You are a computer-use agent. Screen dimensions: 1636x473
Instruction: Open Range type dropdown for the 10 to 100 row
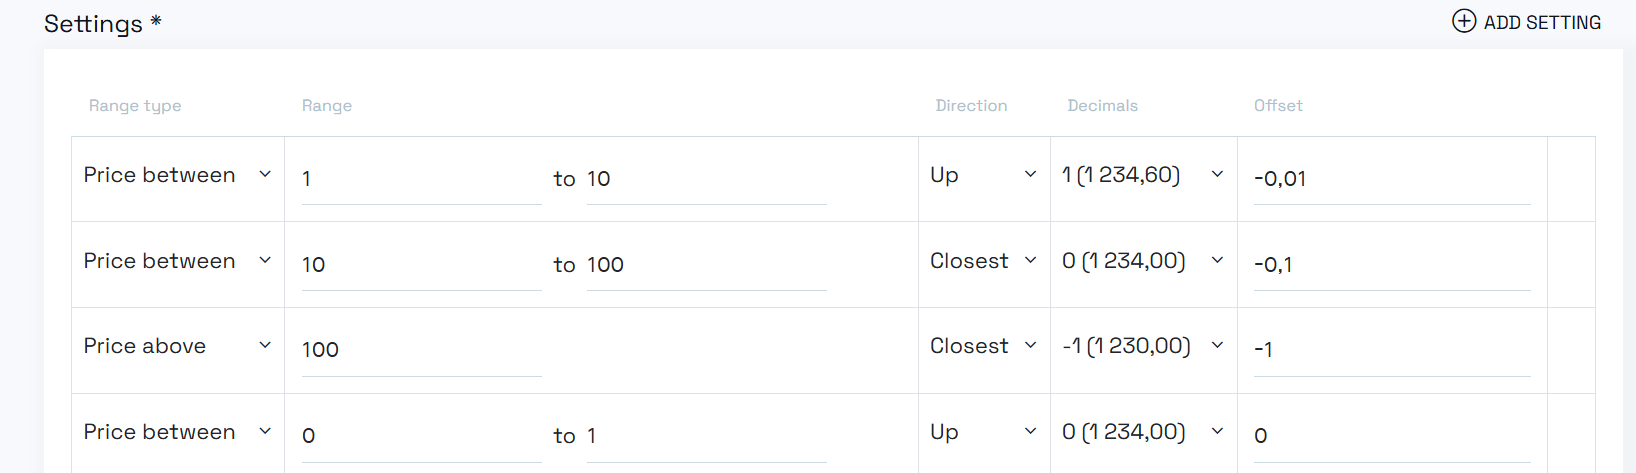[x=177, y=261]
